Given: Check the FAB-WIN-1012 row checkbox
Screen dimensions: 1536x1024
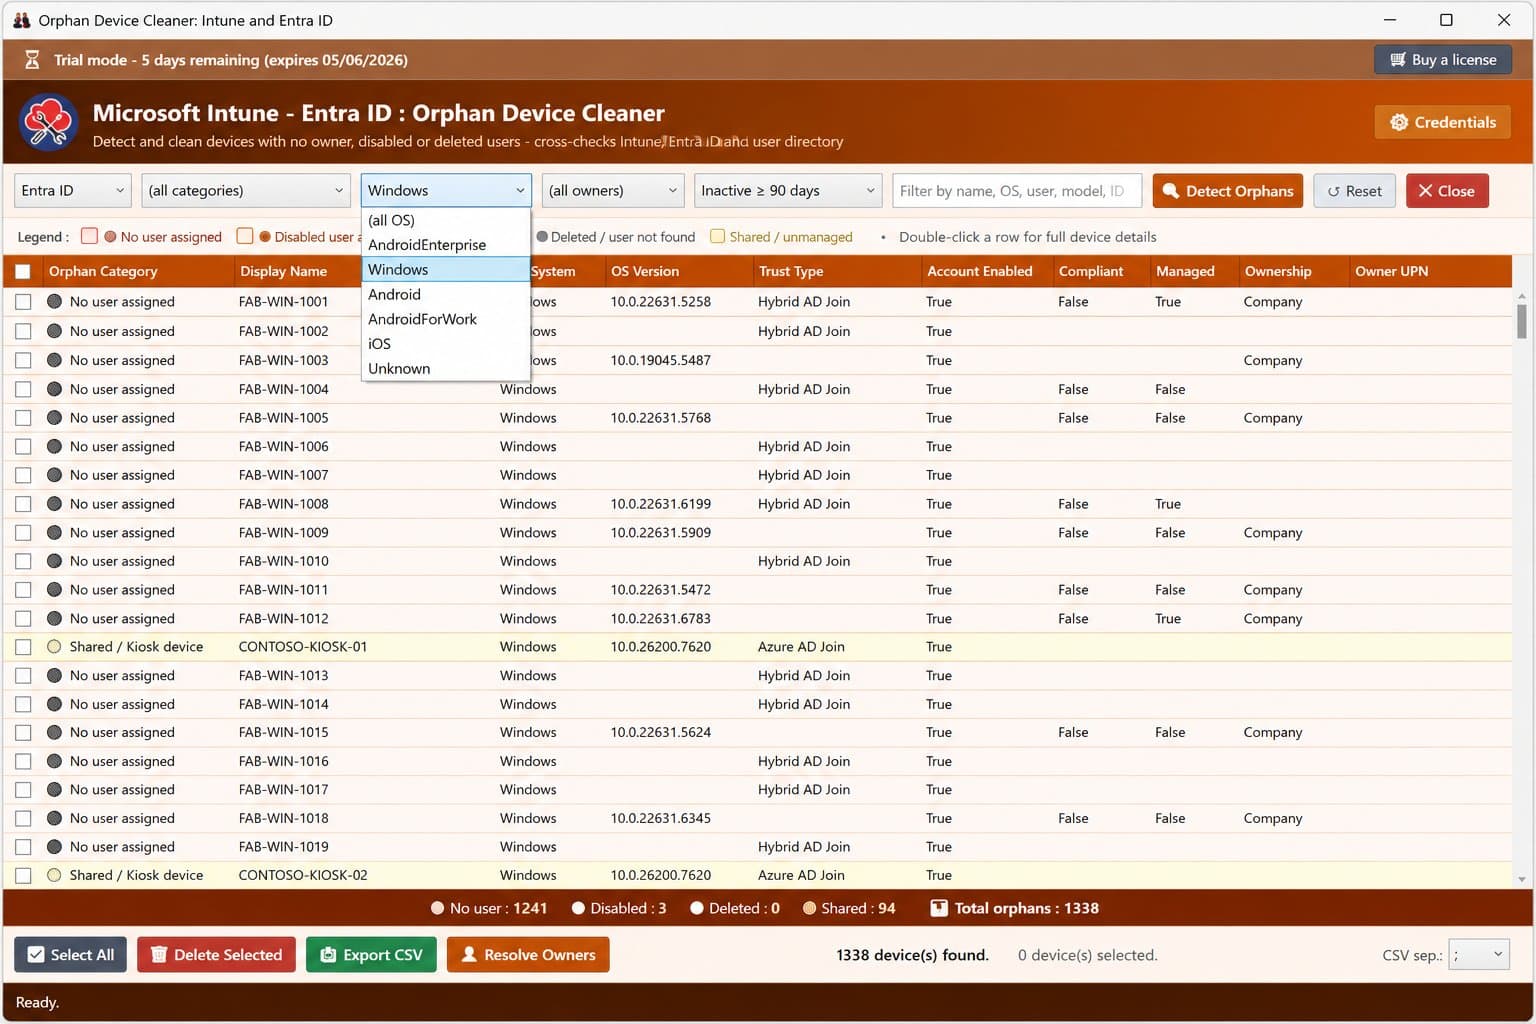Looking at the screenshot, I should [x=23, y=619].
